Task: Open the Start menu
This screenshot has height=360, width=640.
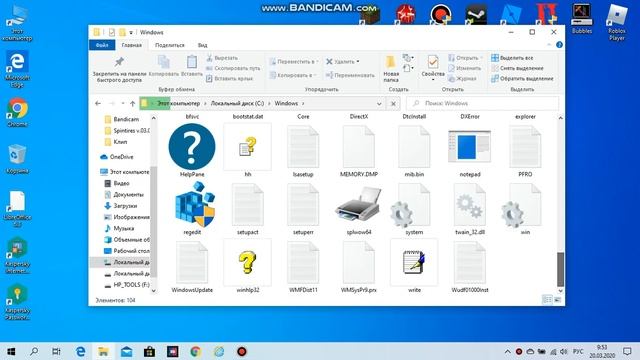Action: [x=11, y=351]
